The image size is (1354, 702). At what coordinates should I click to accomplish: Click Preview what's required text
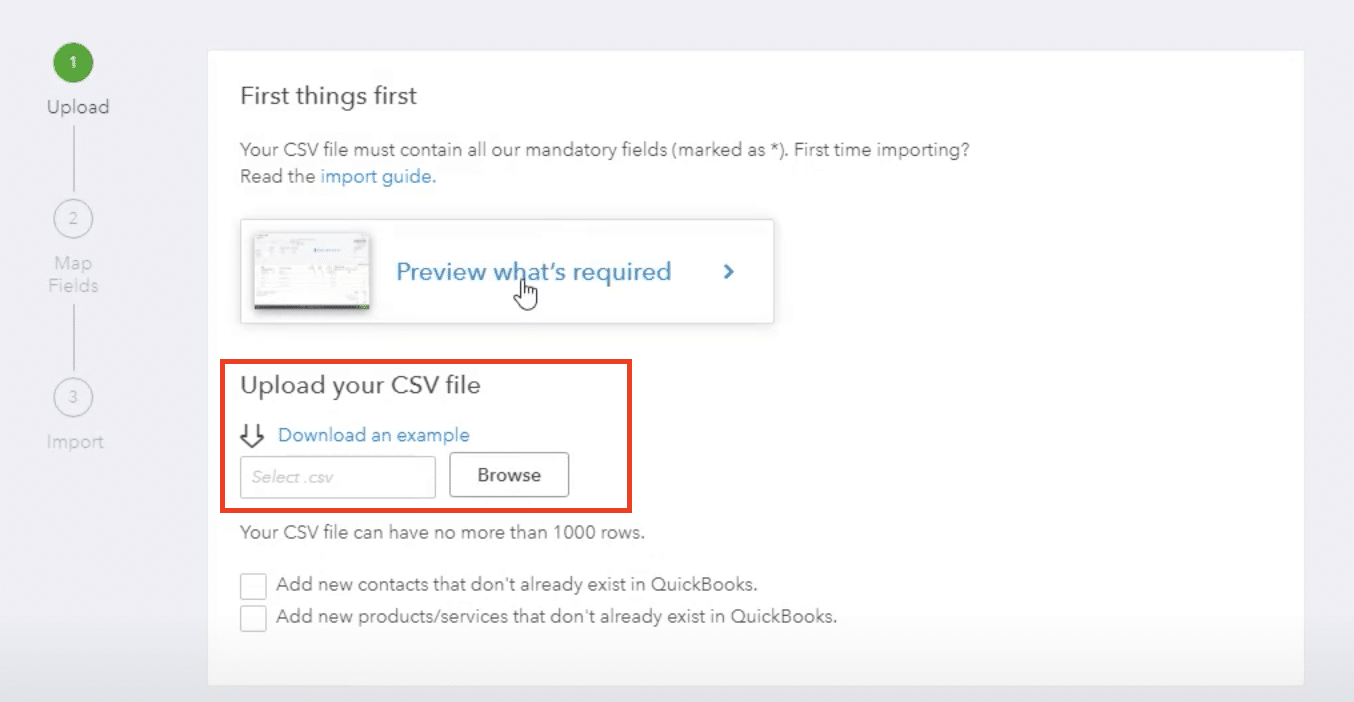click(533, 271)
